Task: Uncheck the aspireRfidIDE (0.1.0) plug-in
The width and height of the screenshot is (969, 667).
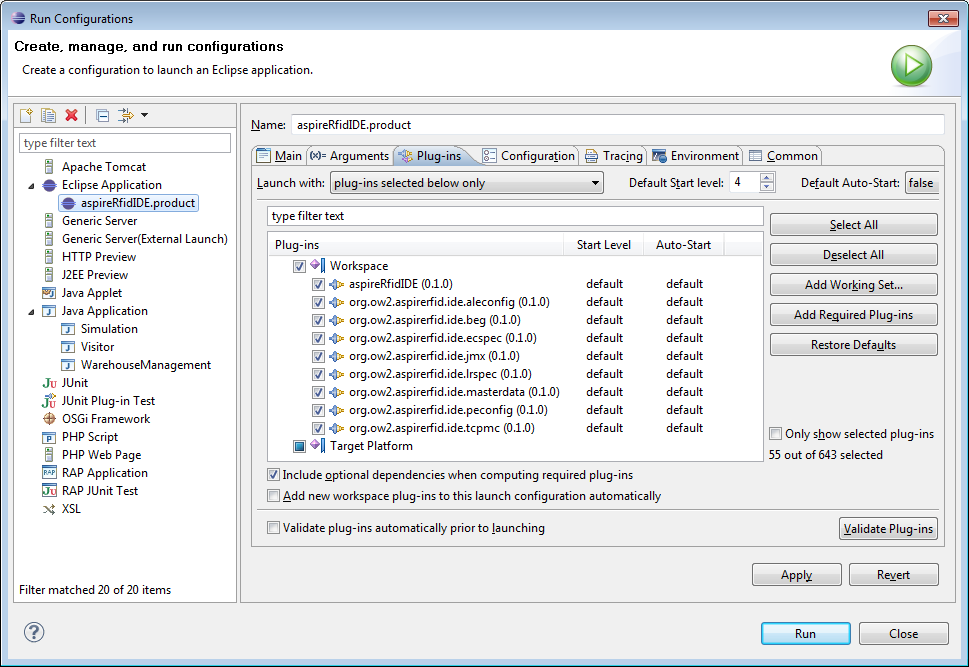Action: pos(318,284)
